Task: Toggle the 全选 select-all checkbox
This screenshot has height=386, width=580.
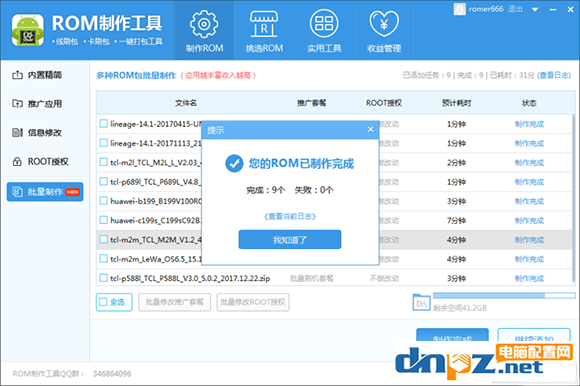Action: coord(102,302)
